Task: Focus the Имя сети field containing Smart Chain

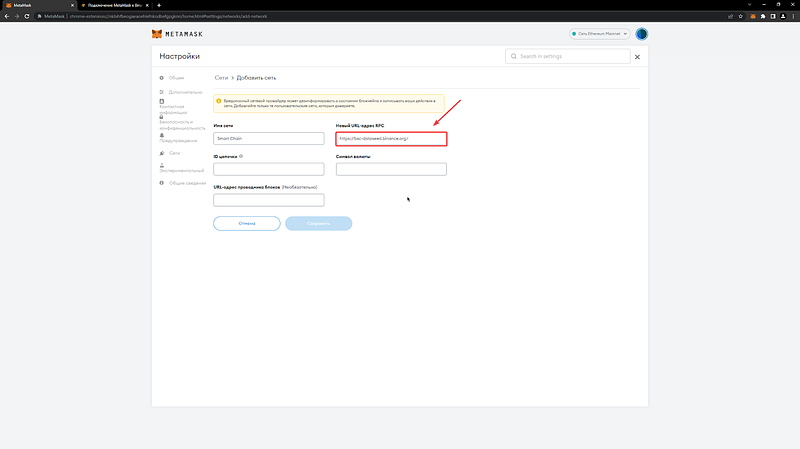Action: pyautogui.click(x=269, y=139)
